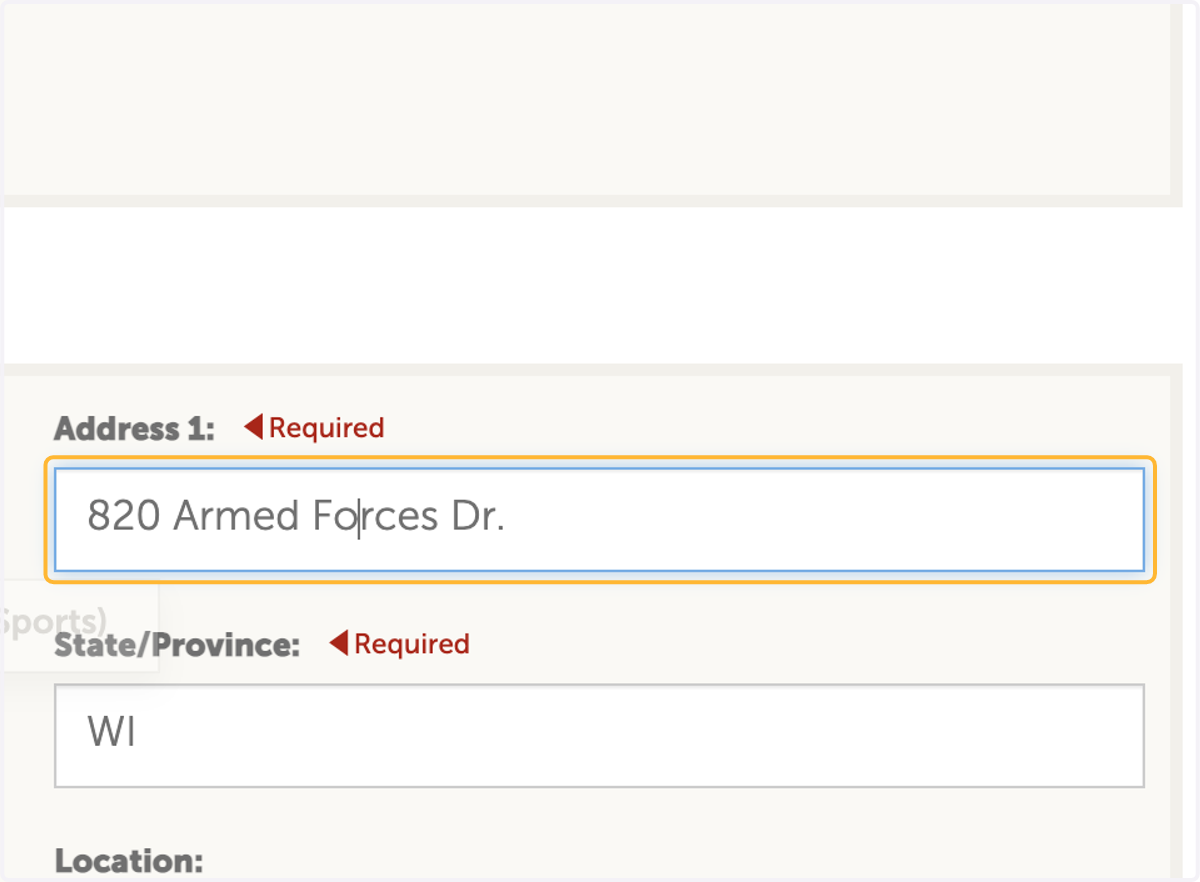Place cursor after "Dr." in address field
Viewport: 1200px width, 882px height.
point(507,517)
